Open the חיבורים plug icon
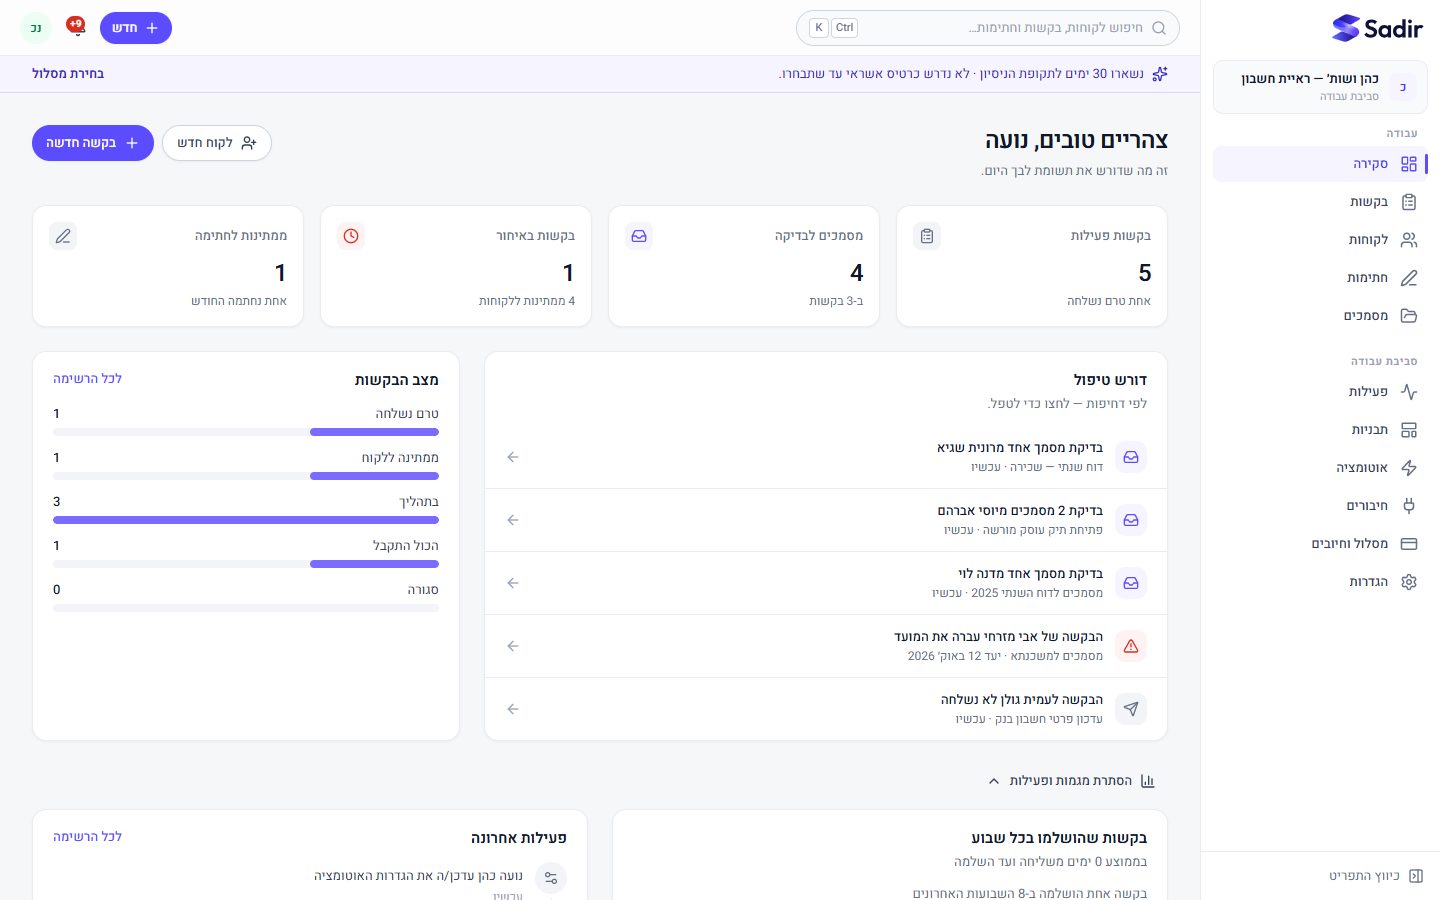The height and width of the screenshot is (900, 1440). tap(1409, 506)
